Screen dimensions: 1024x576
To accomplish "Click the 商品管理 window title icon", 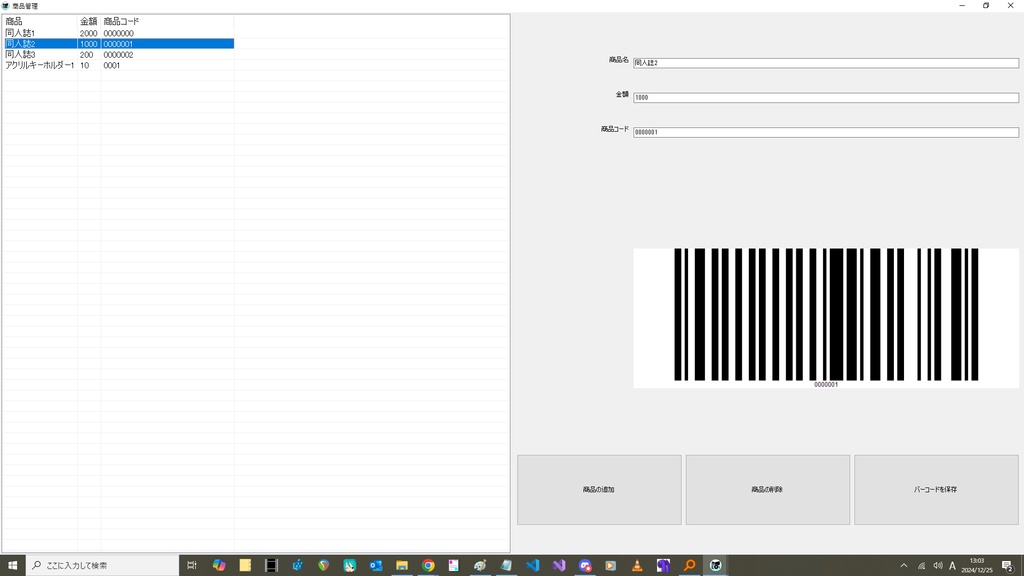I will [x=6, y=6].
